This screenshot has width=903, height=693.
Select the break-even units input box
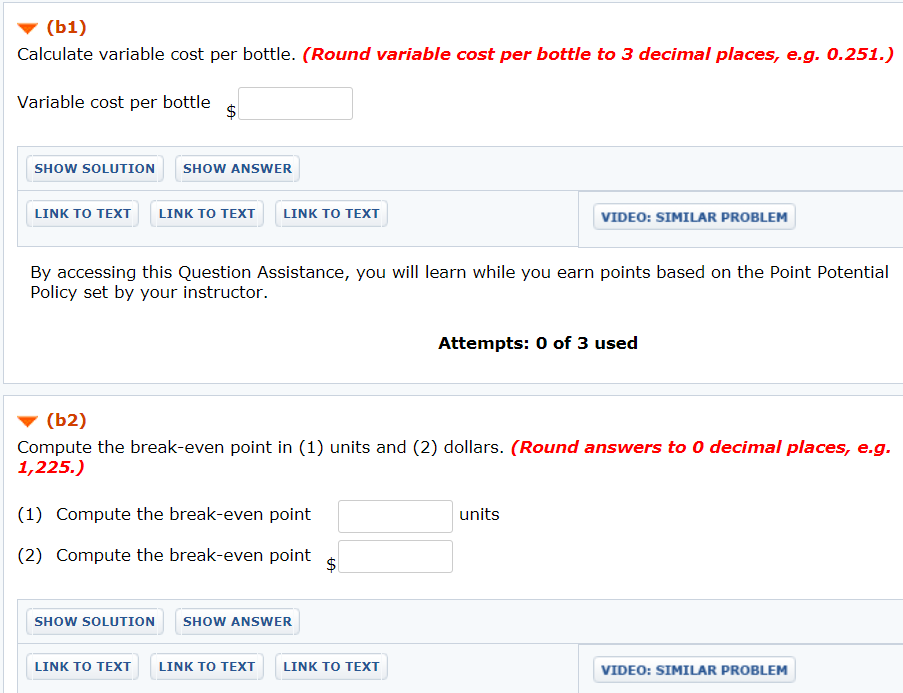coord(395,516)
